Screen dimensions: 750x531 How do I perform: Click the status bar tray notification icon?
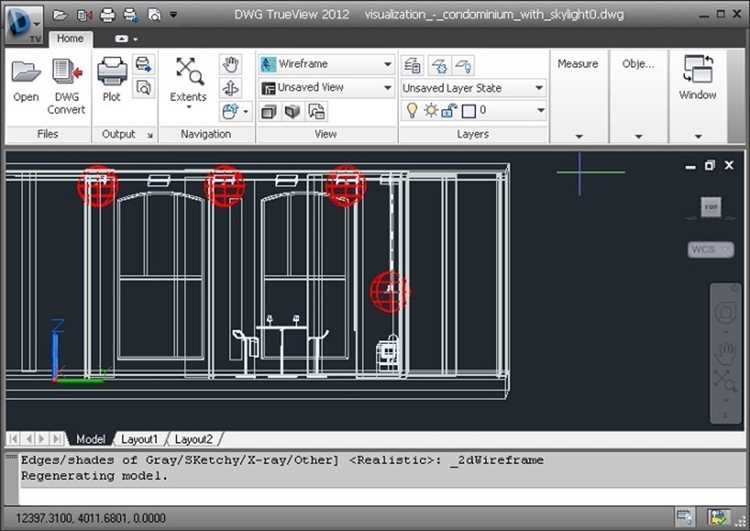(x=719, y=518)
